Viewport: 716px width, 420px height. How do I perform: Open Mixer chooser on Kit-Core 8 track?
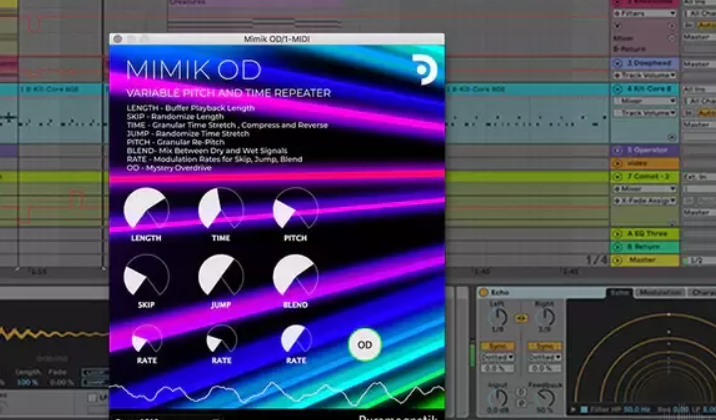645,100
